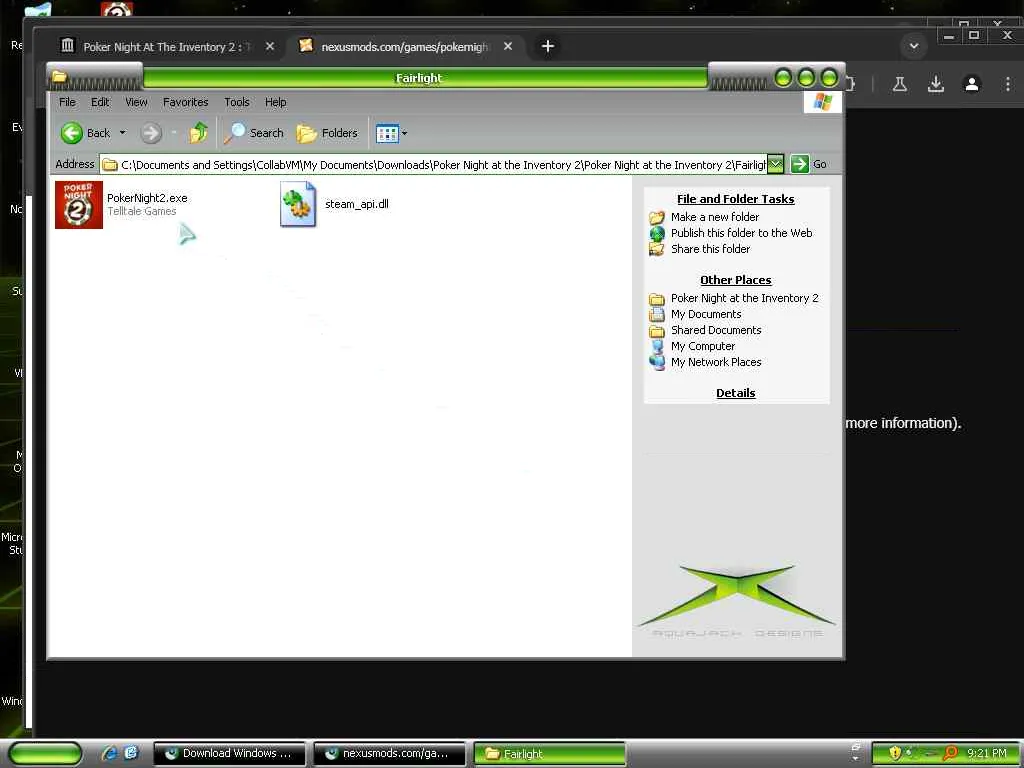Open a new browser tab with plus button
Viewport: 1024px width, 768px height.
tap(548, 46)
